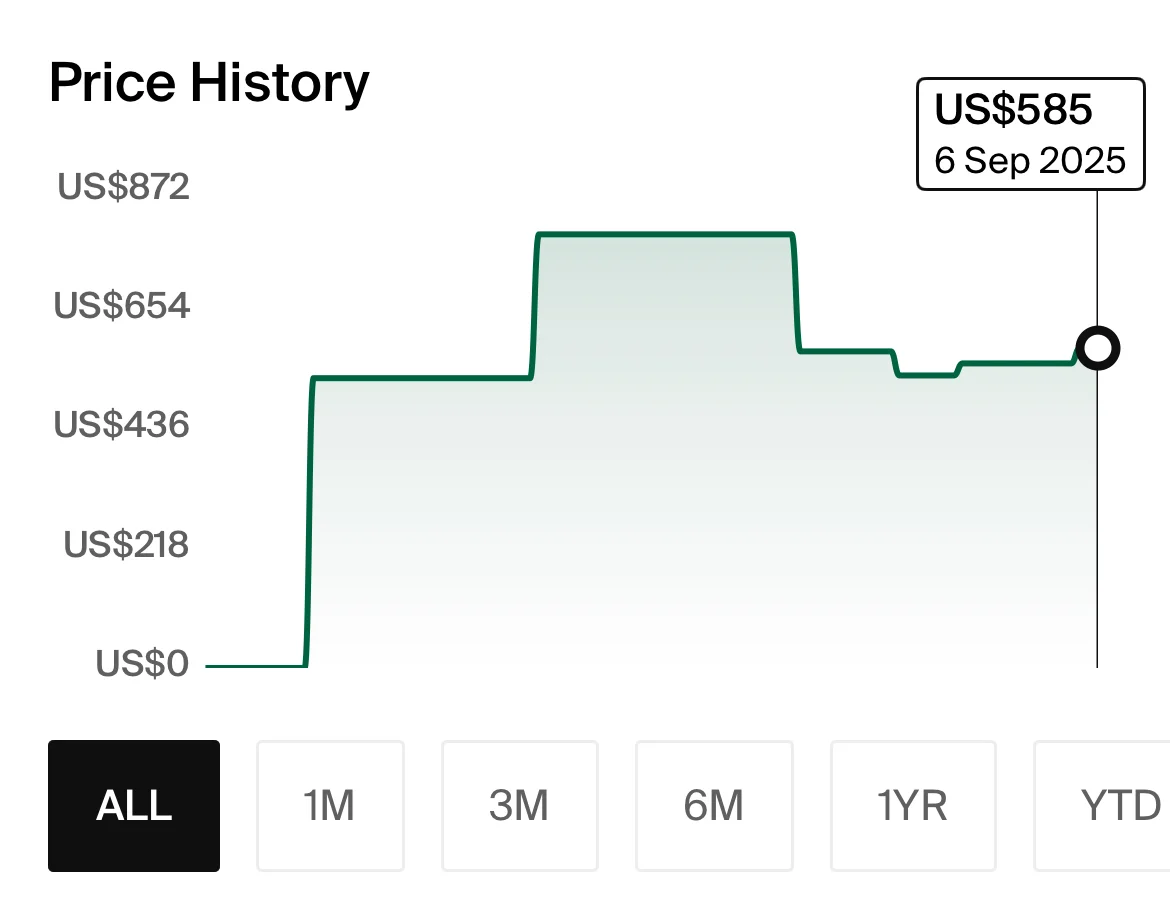Screen dimensions: 1170x901
Task: Click the lowest dip after the peak
Action: pyautogui.click(x=927, y=375)
